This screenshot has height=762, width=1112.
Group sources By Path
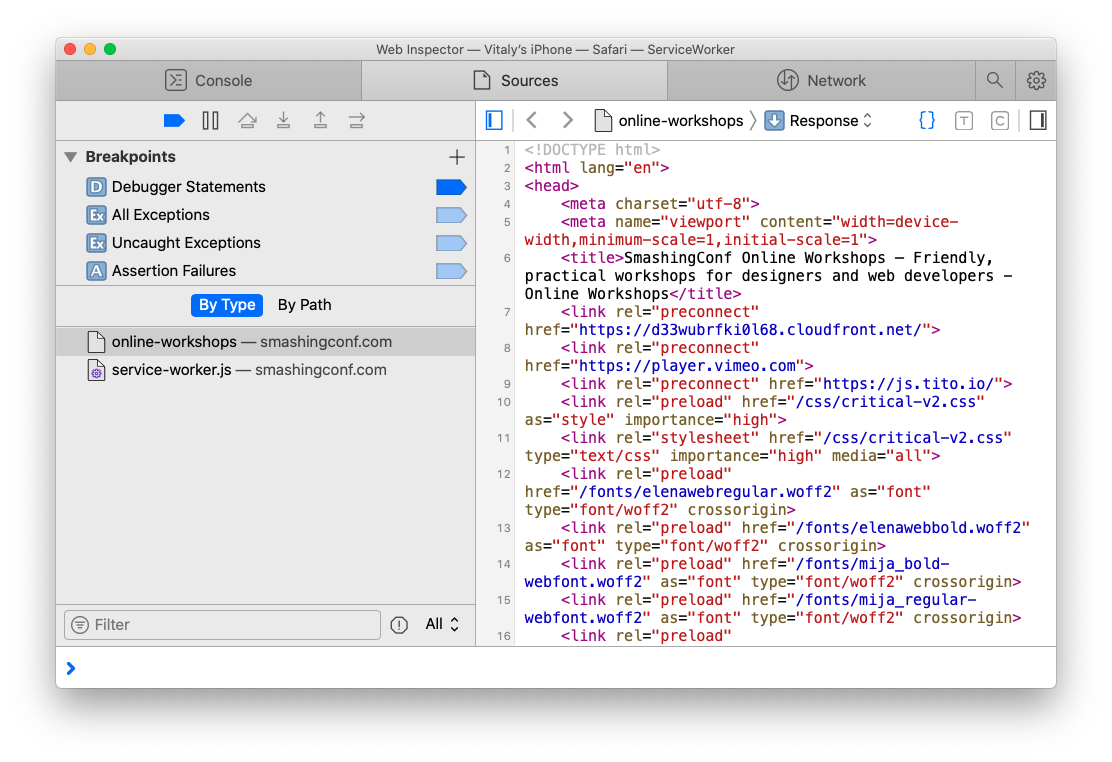(x=304, y=305)
